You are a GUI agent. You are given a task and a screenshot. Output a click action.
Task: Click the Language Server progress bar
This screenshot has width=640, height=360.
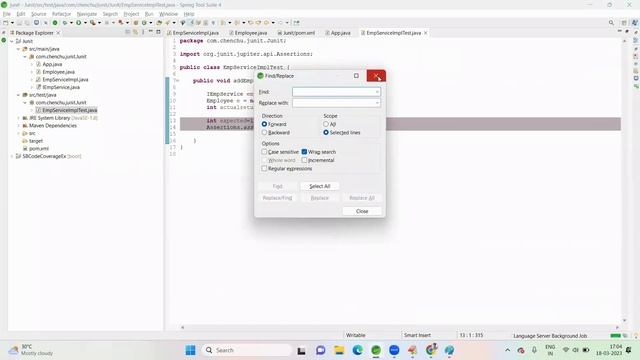tap(615, 336)
